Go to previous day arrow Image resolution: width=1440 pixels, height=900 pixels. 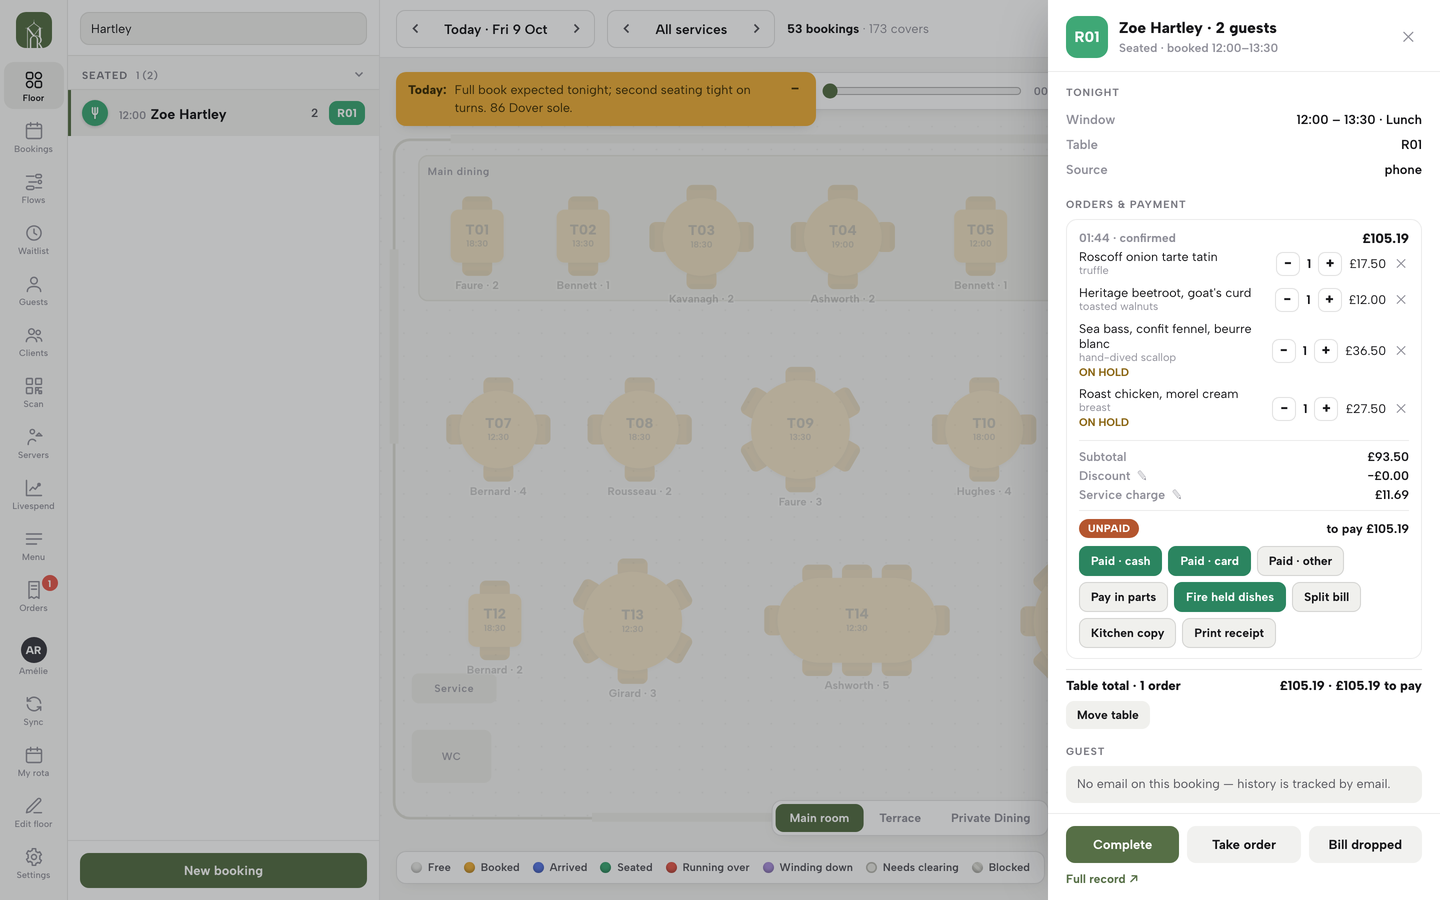pos(416,29)
